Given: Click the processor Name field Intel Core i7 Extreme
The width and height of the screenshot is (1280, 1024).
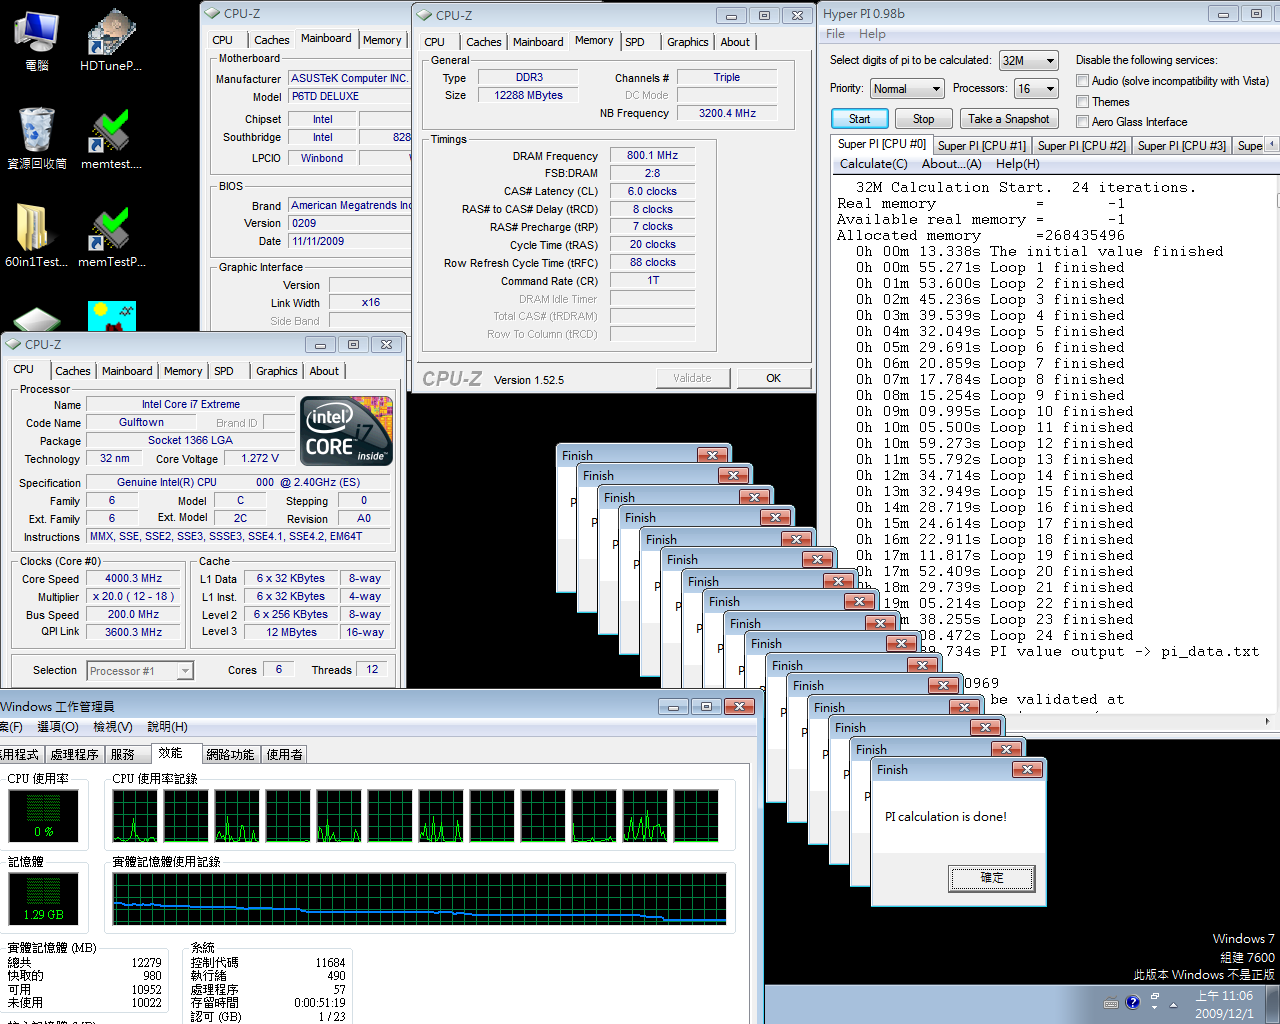Looking at the screenshot, I should point(191,405).
